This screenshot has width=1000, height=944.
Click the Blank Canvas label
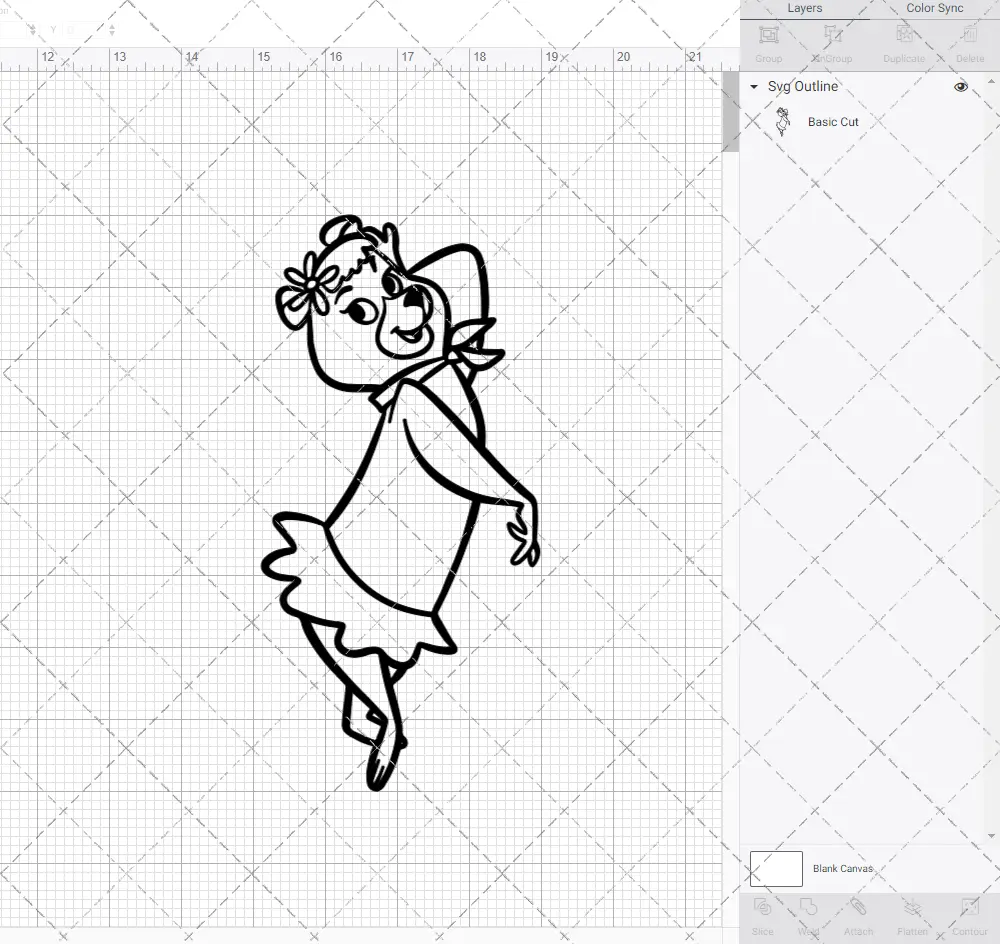(x=843, y=868)
